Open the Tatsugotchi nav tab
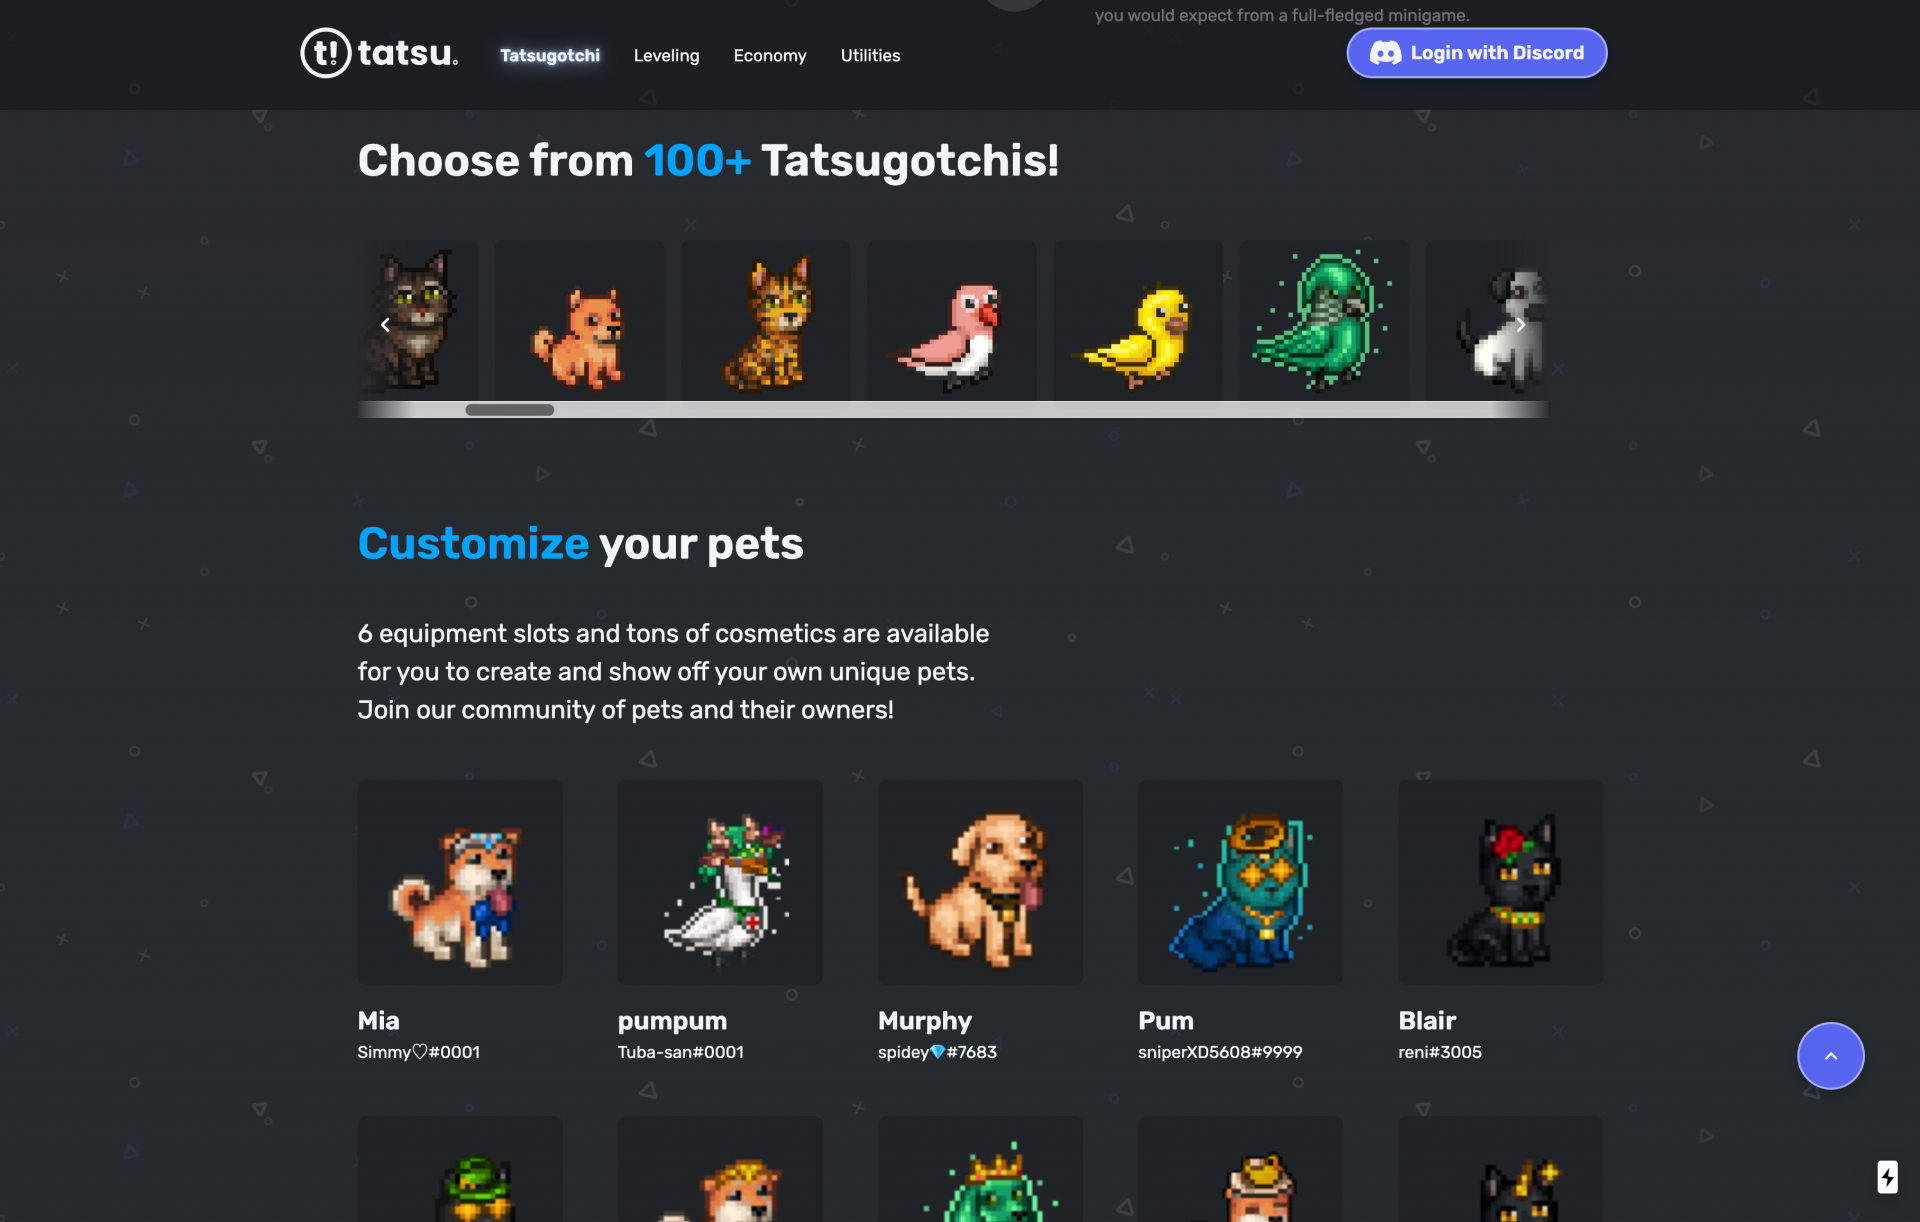The width and height of the screenshot is (1920, 1222). coord(550,56)
